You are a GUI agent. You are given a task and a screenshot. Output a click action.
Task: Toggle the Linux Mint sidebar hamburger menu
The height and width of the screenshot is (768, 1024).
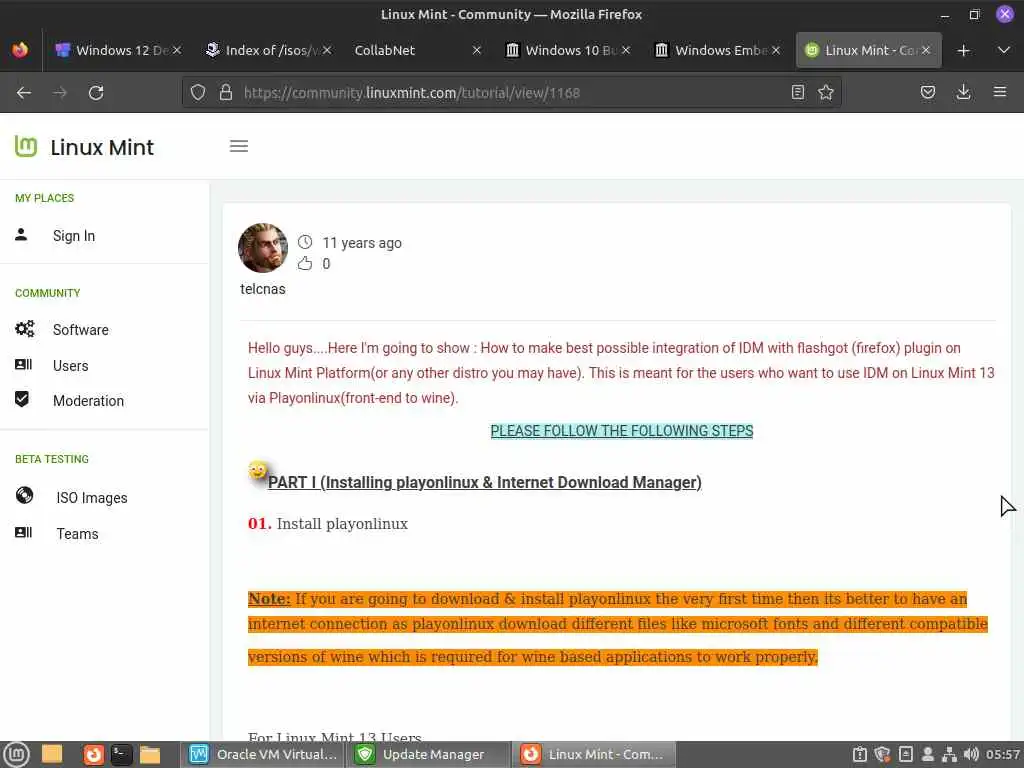coord(239,146)
